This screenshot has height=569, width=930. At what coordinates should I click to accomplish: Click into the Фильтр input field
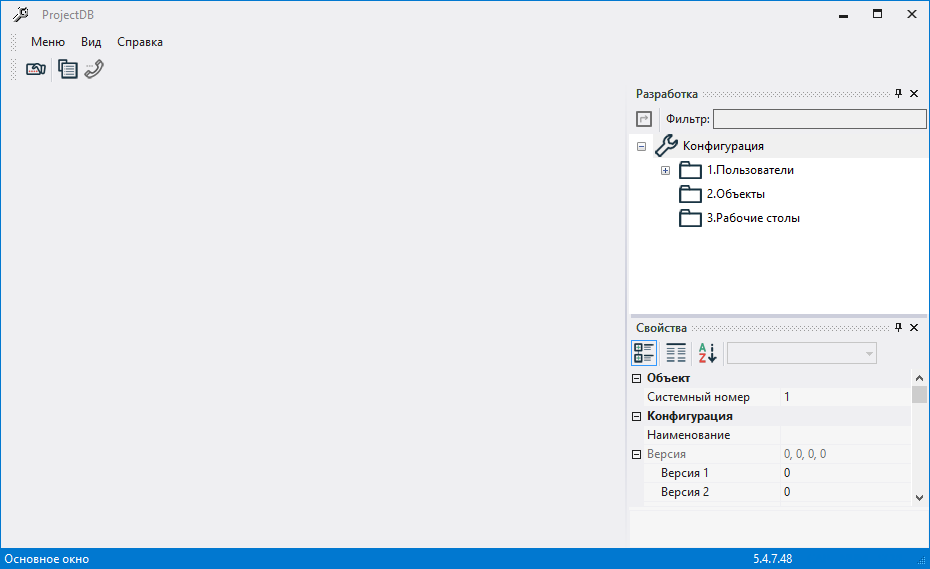819,119
